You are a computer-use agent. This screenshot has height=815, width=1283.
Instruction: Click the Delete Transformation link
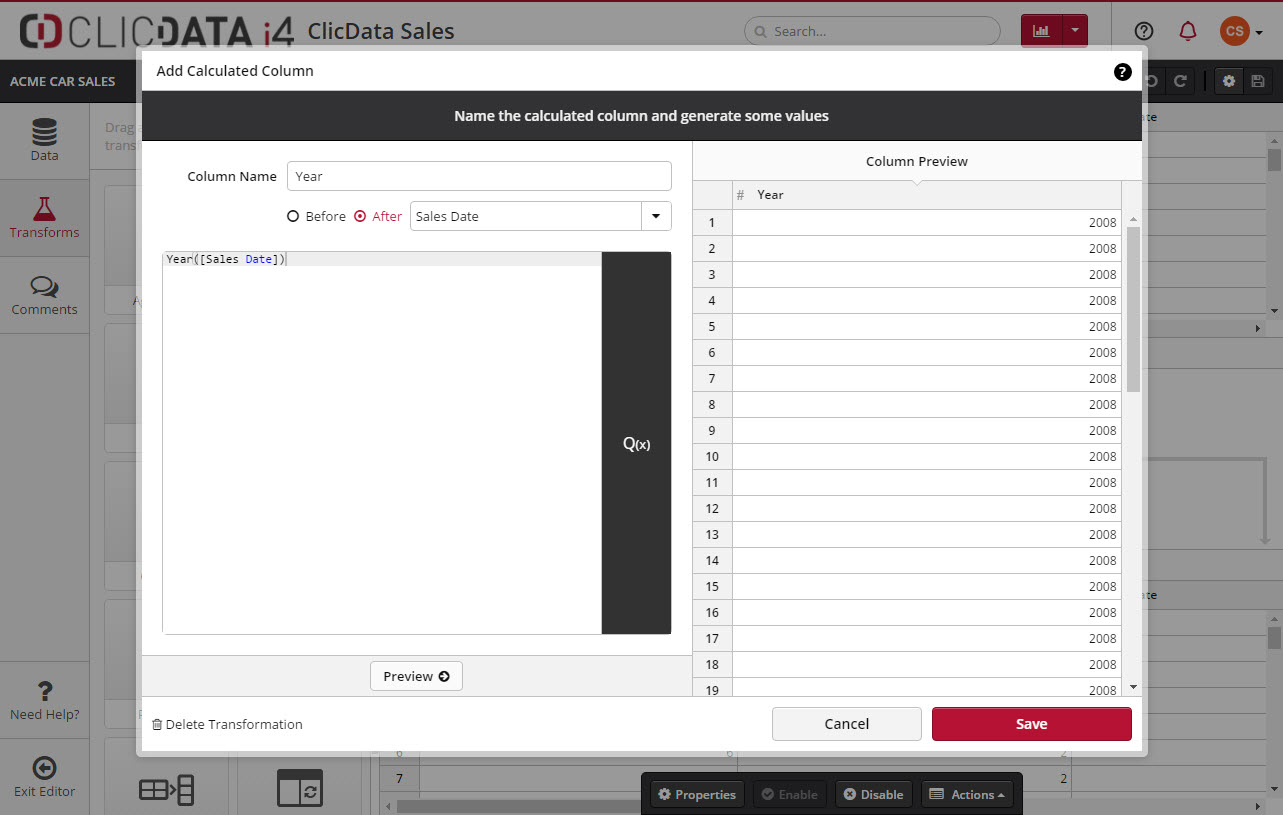[227, 724]
